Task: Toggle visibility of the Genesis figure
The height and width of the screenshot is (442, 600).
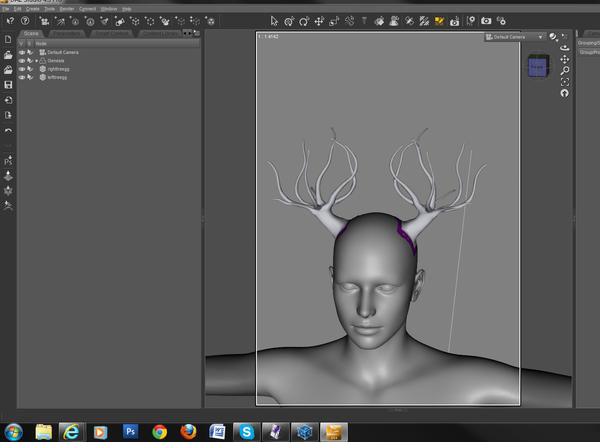Action: [22, 60]
